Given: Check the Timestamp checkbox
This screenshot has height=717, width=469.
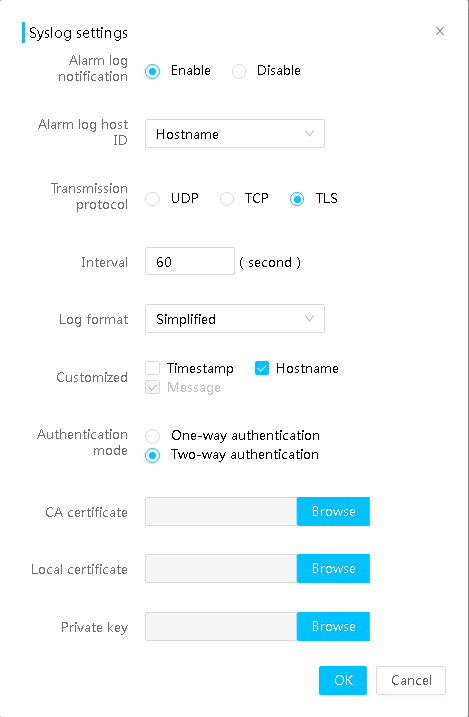Looking at the screenshot, I should (153, 368).
